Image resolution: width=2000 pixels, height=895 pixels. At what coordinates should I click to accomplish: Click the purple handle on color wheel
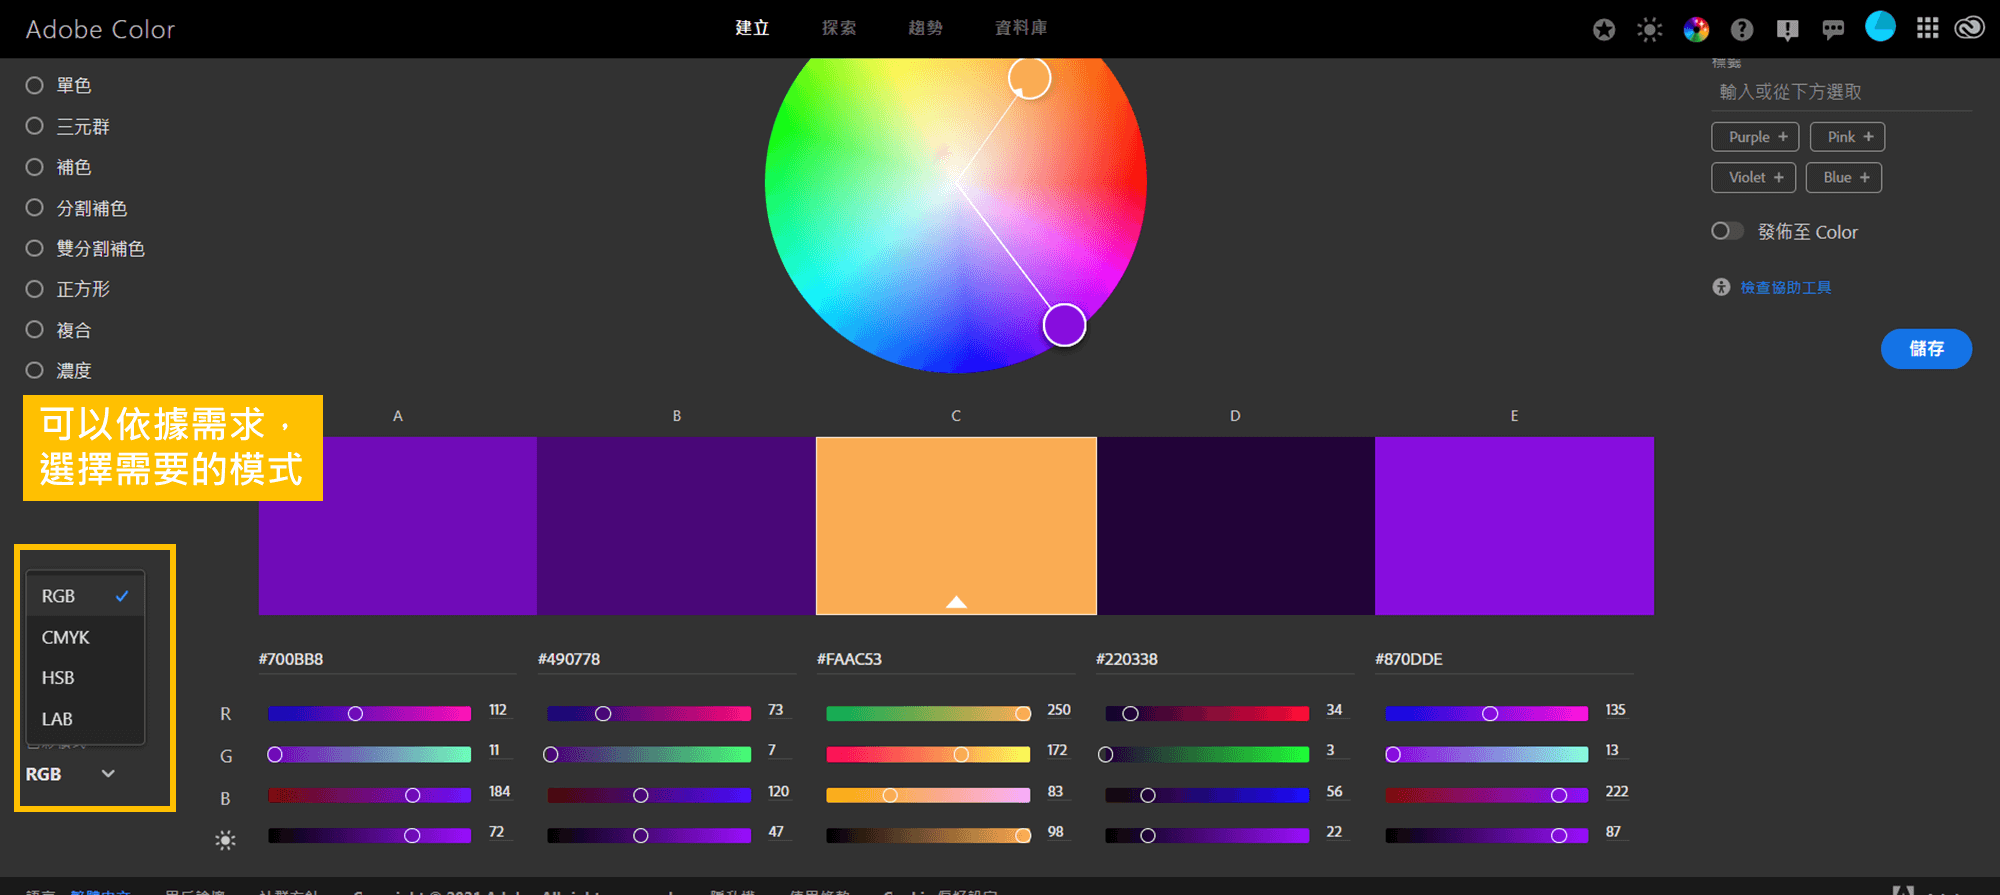1065,325
